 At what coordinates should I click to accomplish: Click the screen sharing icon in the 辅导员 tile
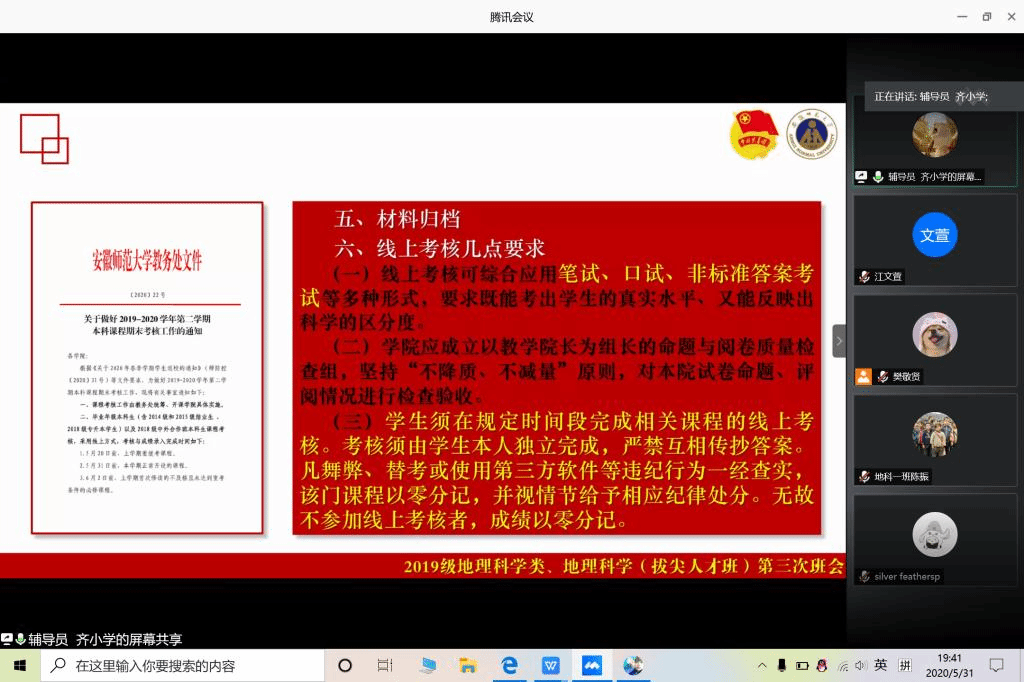(x=861, y=177)
